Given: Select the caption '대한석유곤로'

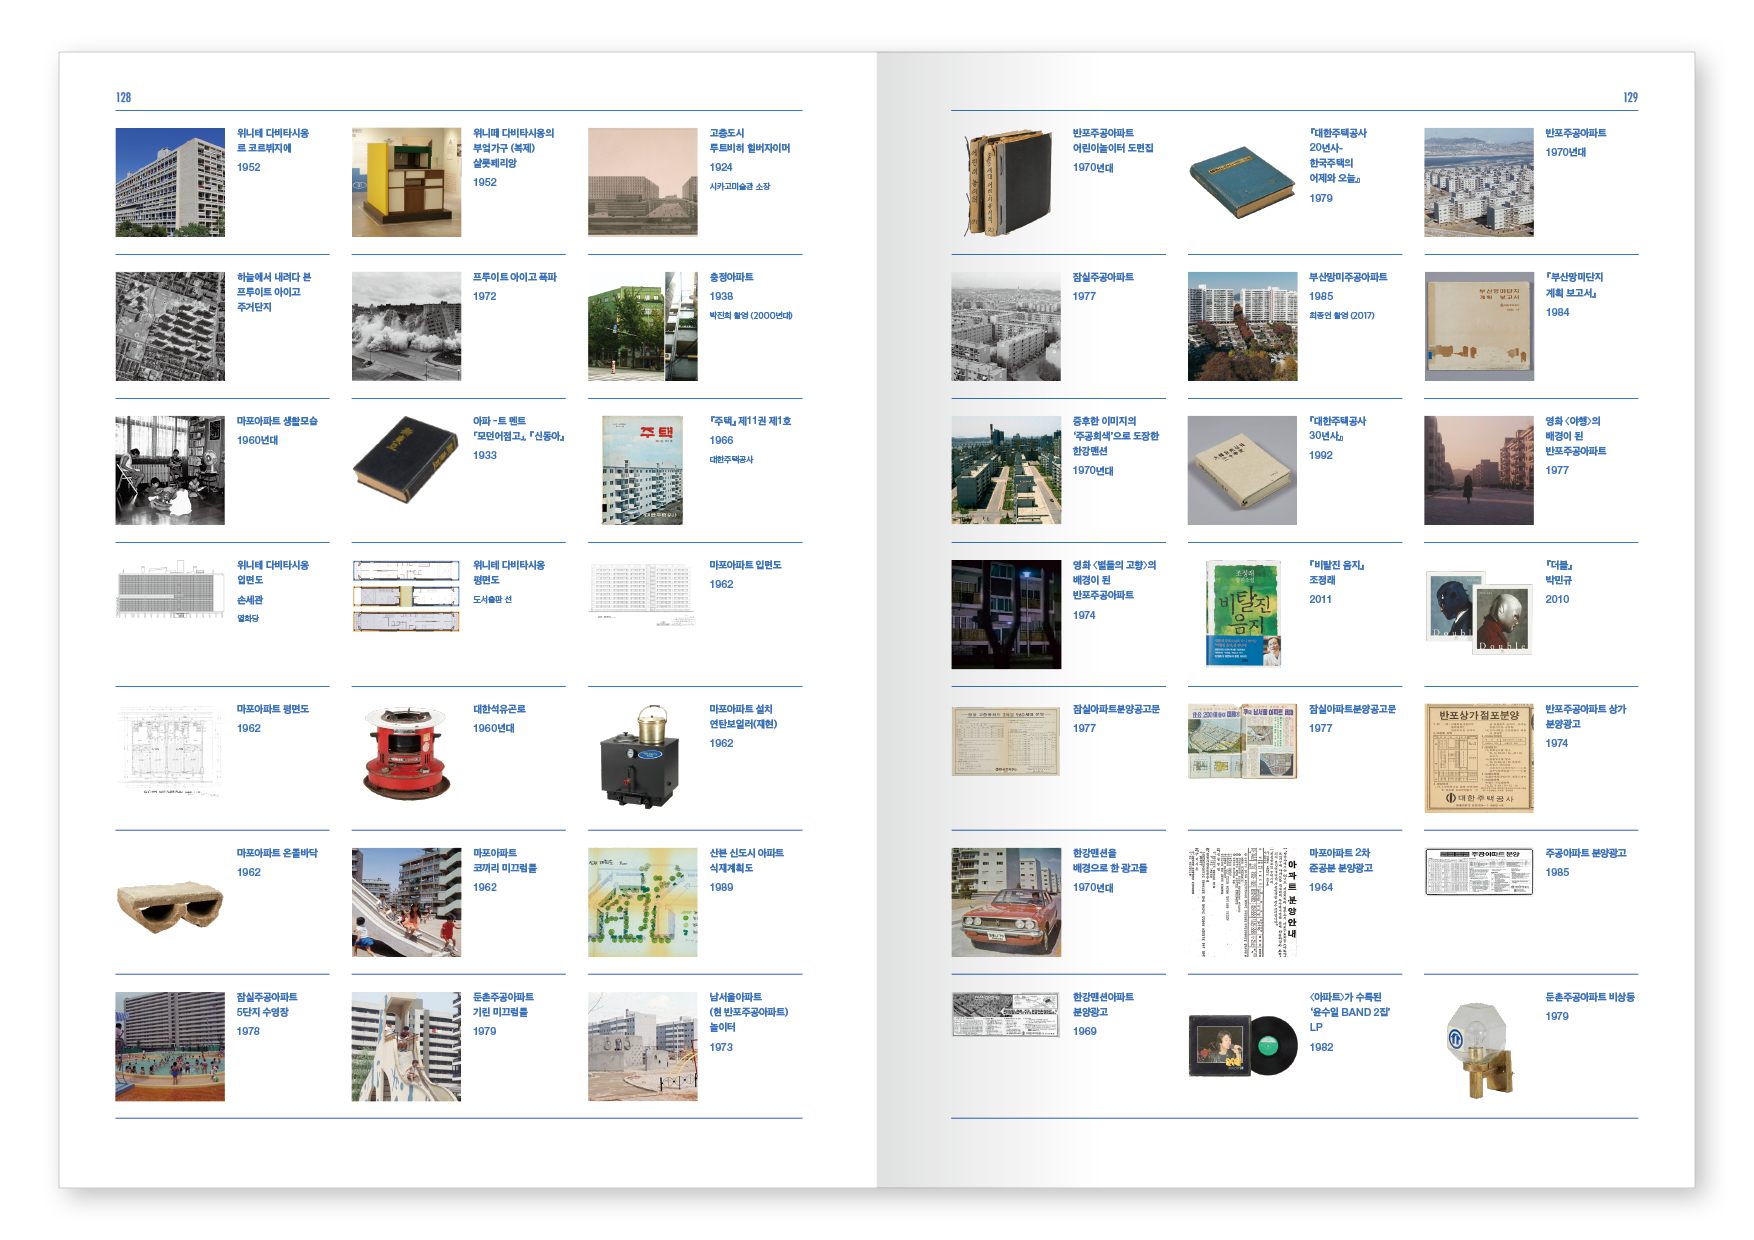Looking at the screenshot, I should click(x=499, y=709).
